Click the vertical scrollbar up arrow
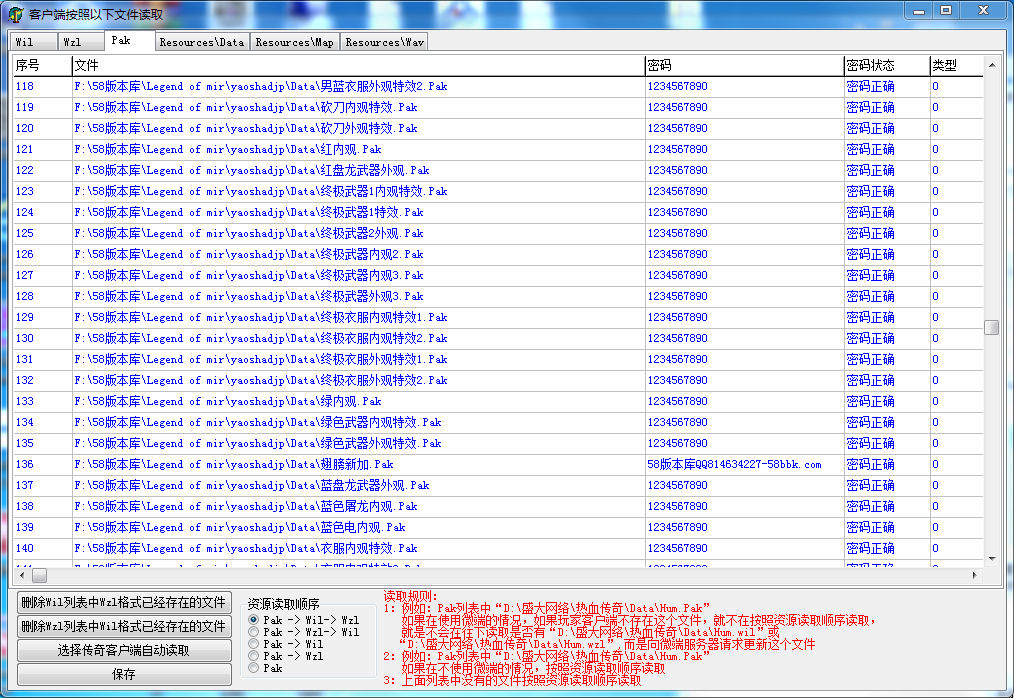 [x=991, y=65]
